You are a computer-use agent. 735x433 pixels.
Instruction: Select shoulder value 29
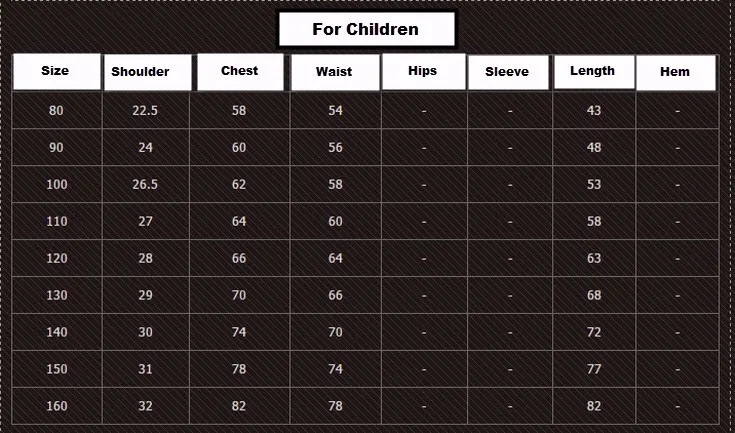tap(145, 295)
